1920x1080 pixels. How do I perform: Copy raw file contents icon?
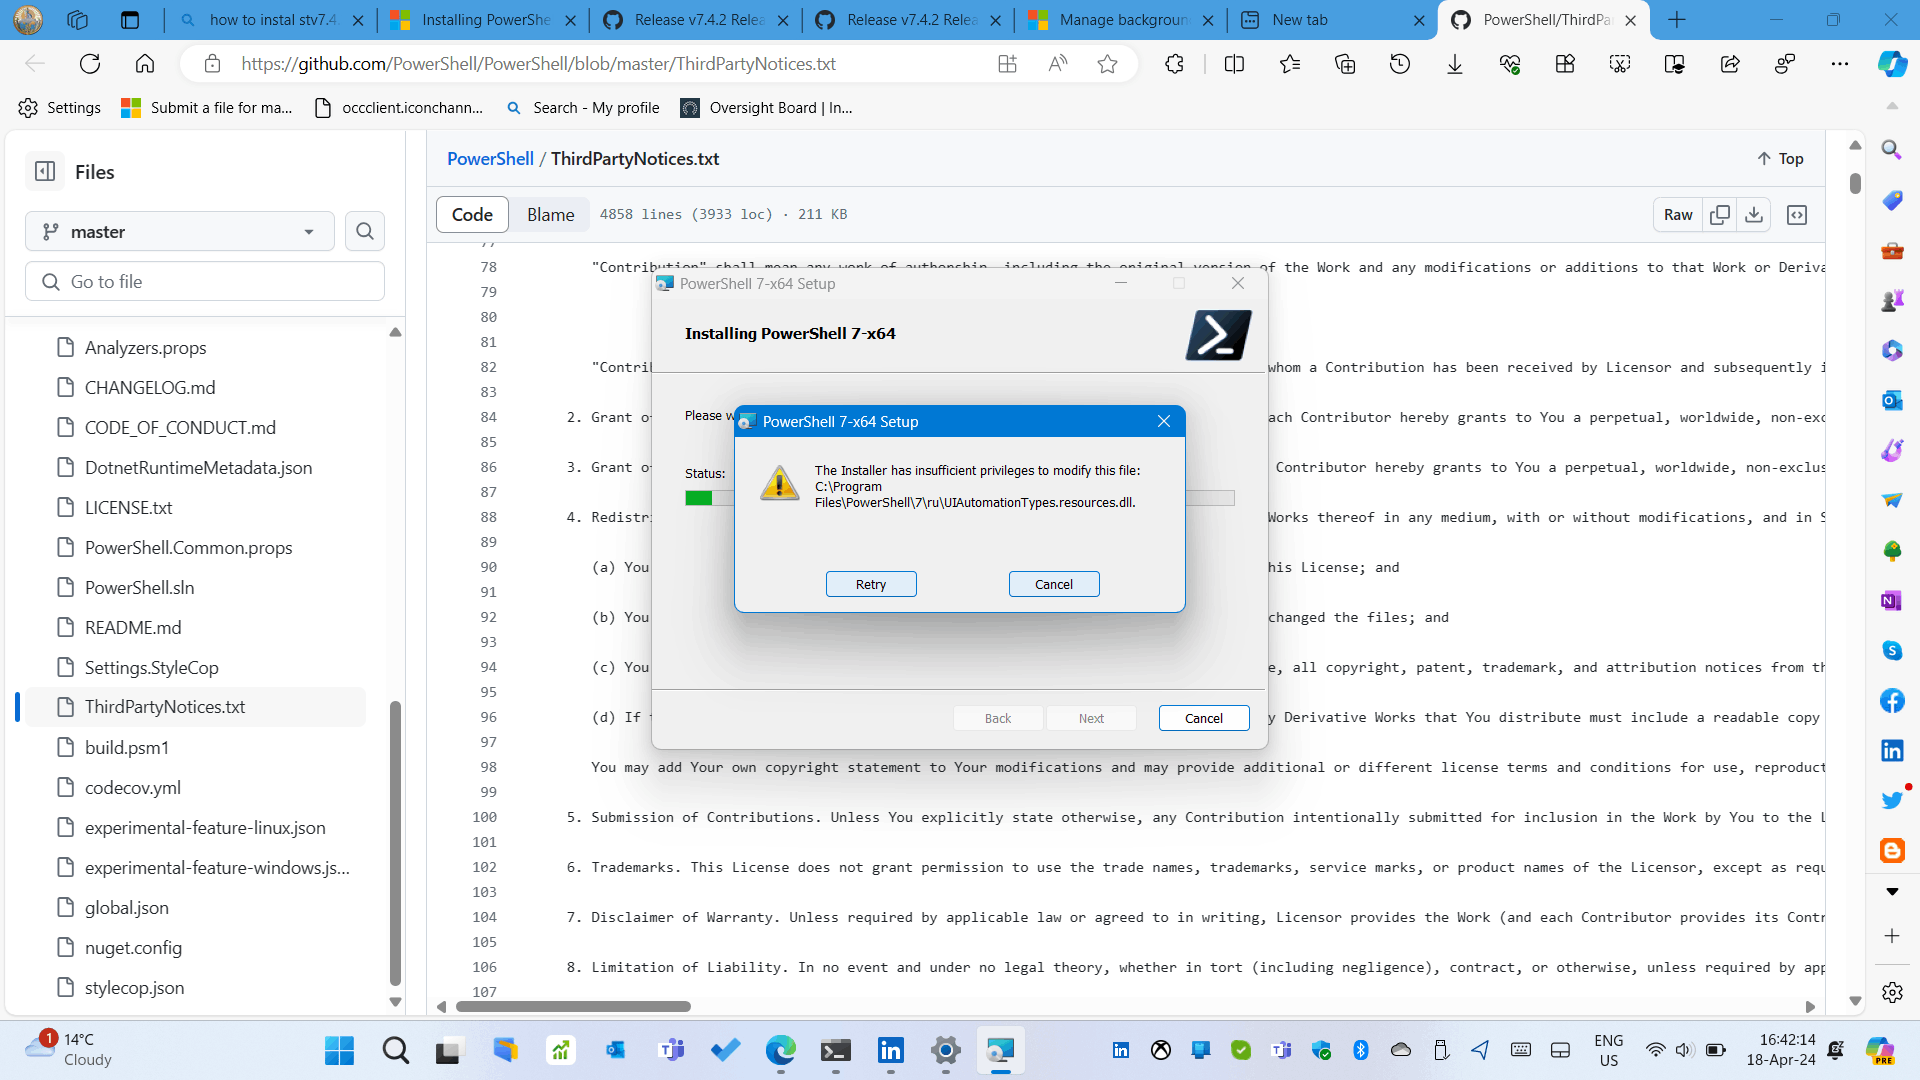tap(1720, 215)
